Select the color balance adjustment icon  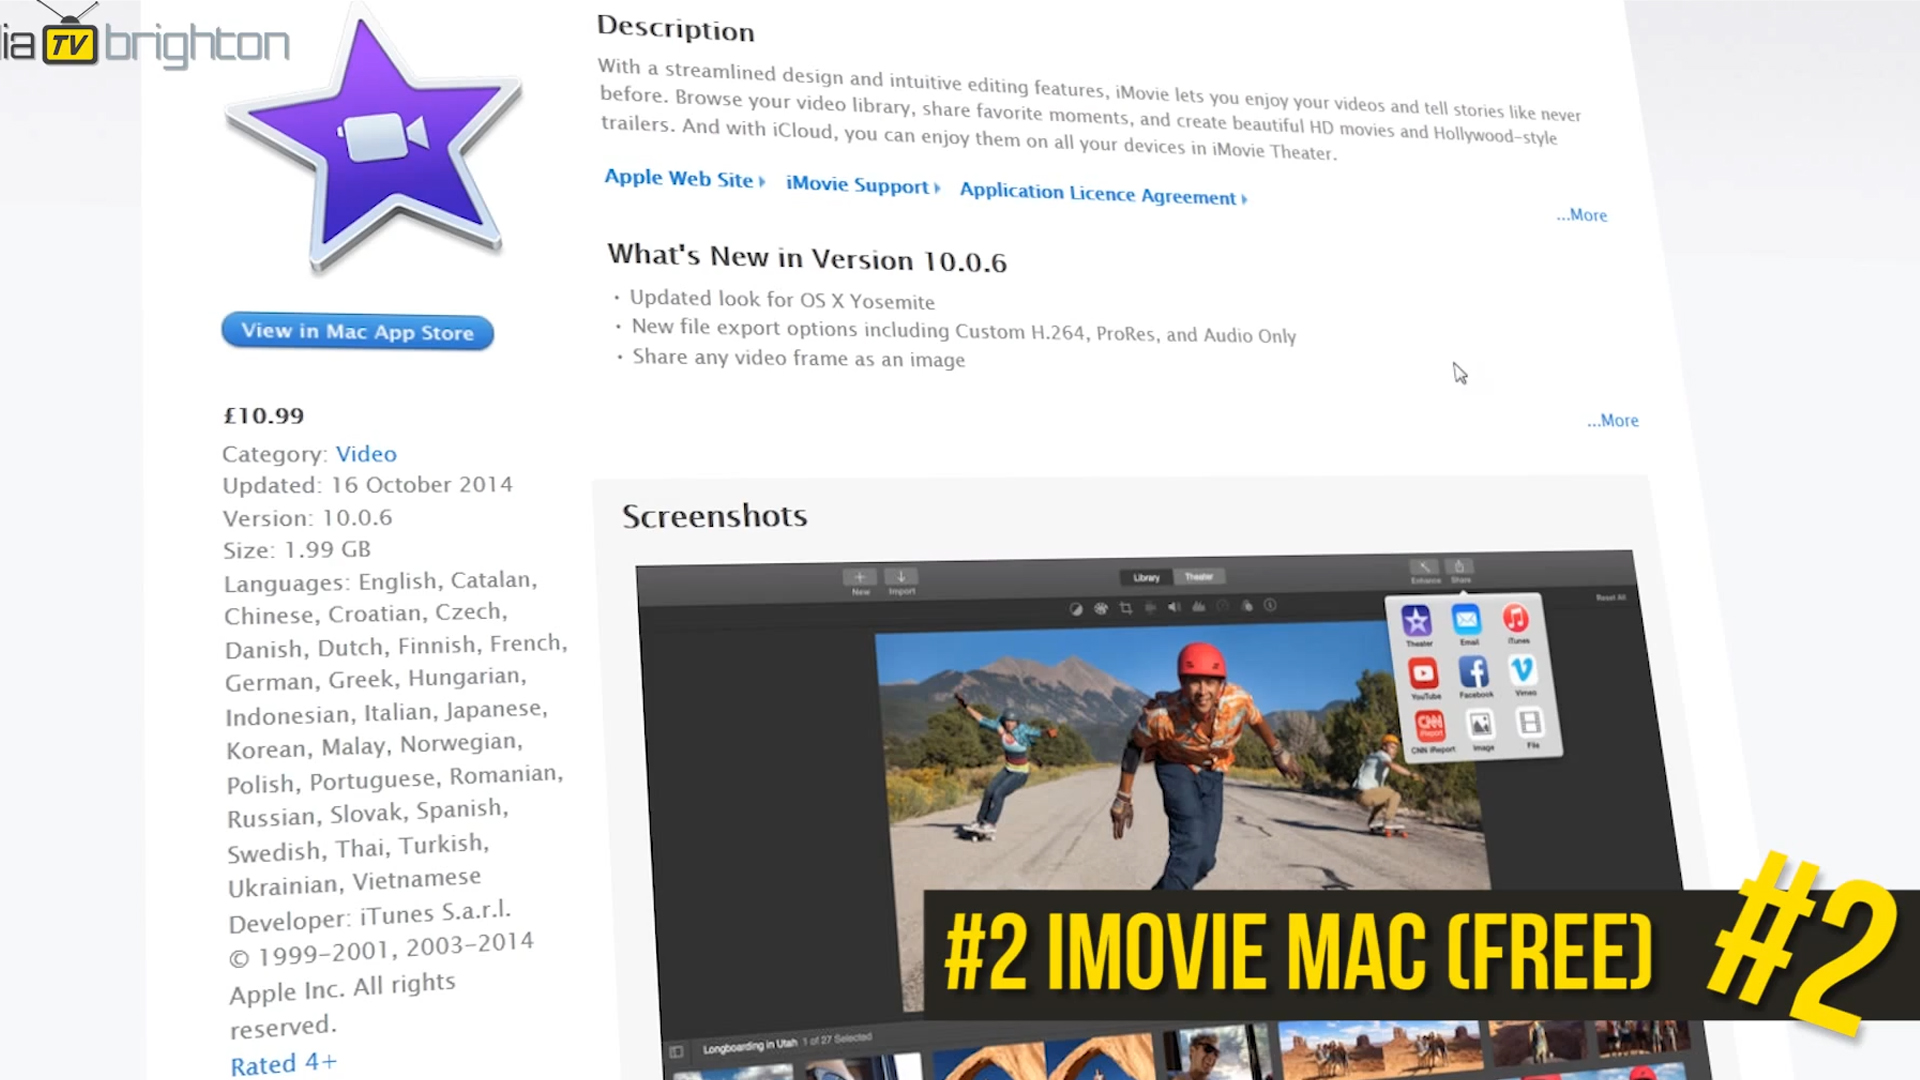tap(1076, 609)
